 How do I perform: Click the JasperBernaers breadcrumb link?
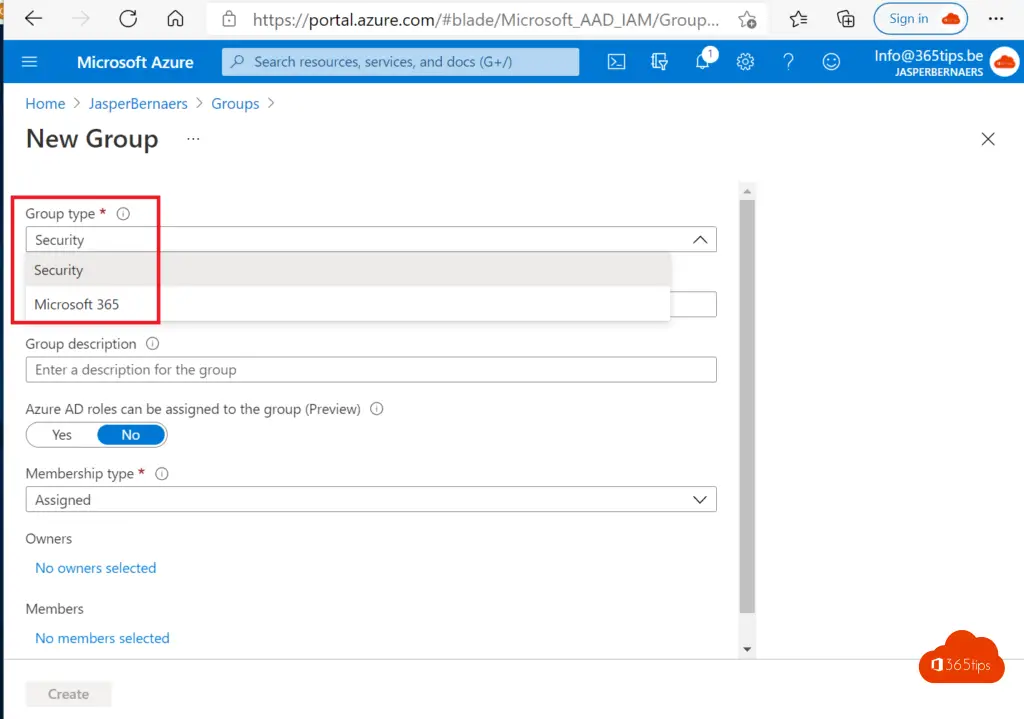(138, 103)
